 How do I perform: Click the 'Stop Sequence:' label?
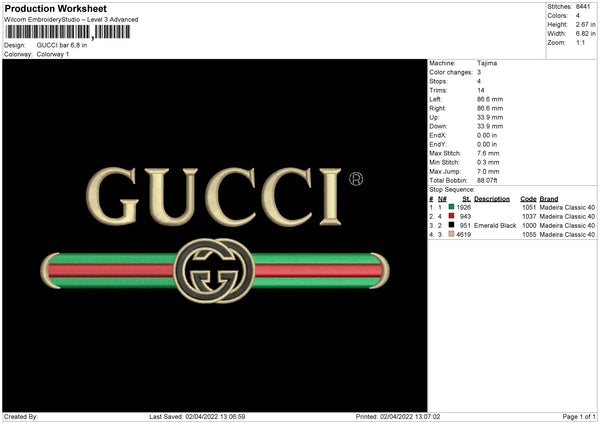(452, 189)
